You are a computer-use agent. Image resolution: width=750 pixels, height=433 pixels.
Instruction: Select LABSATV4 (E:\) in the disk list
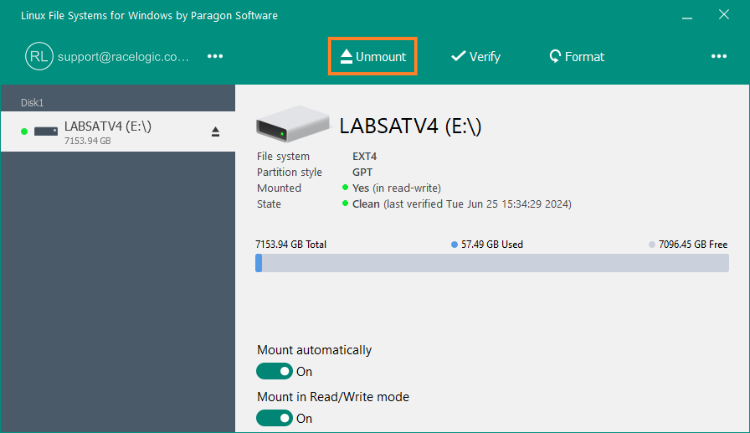(118, 132)
